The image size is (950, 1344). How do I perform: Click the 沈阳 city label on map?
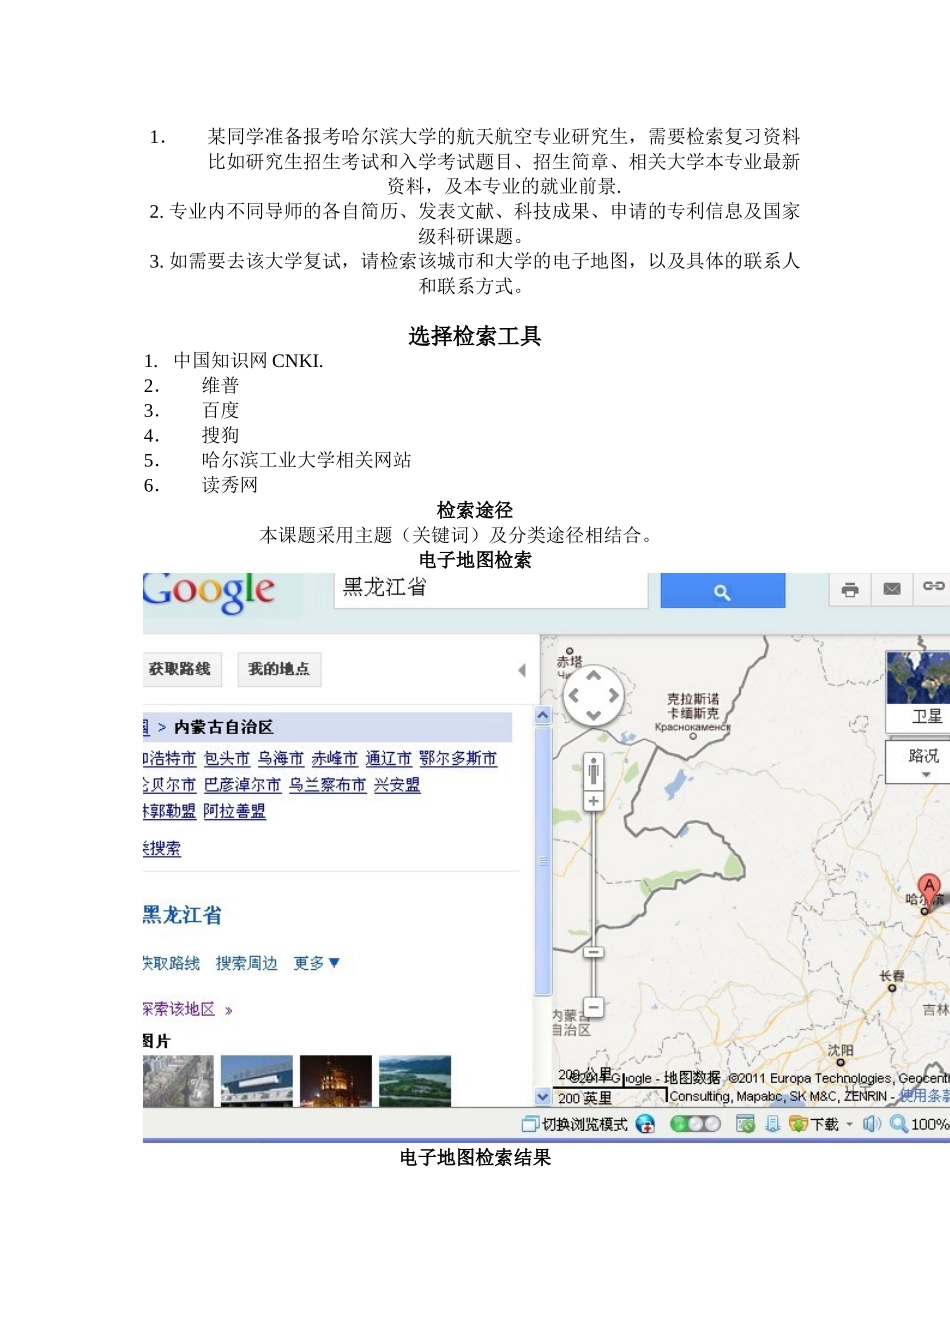(840, 1051)
